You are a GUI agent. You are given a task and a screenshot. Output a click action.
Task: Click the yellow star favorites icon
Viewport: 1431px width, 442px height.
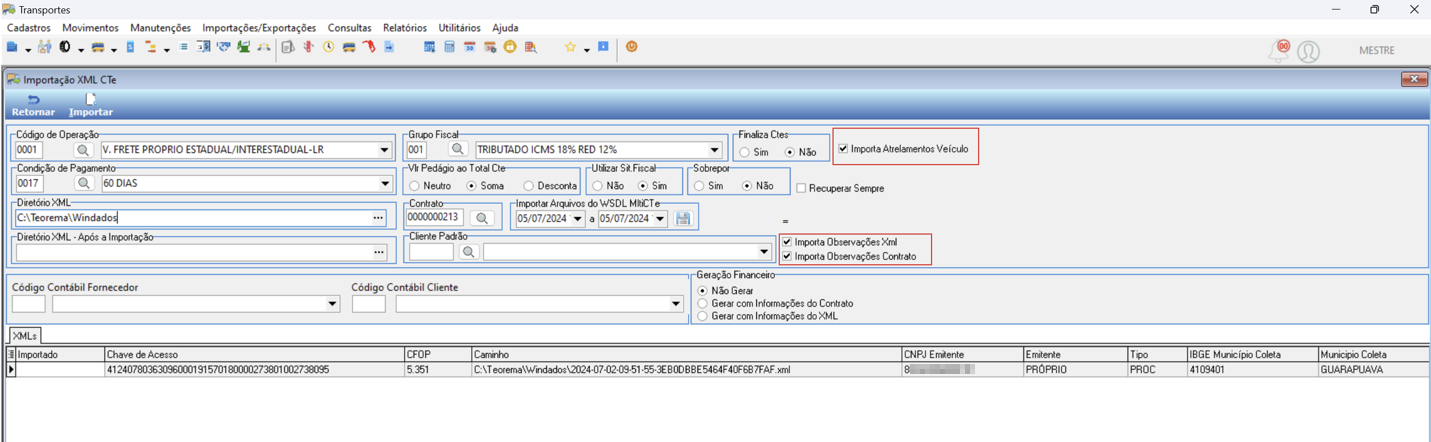(570, 47)
